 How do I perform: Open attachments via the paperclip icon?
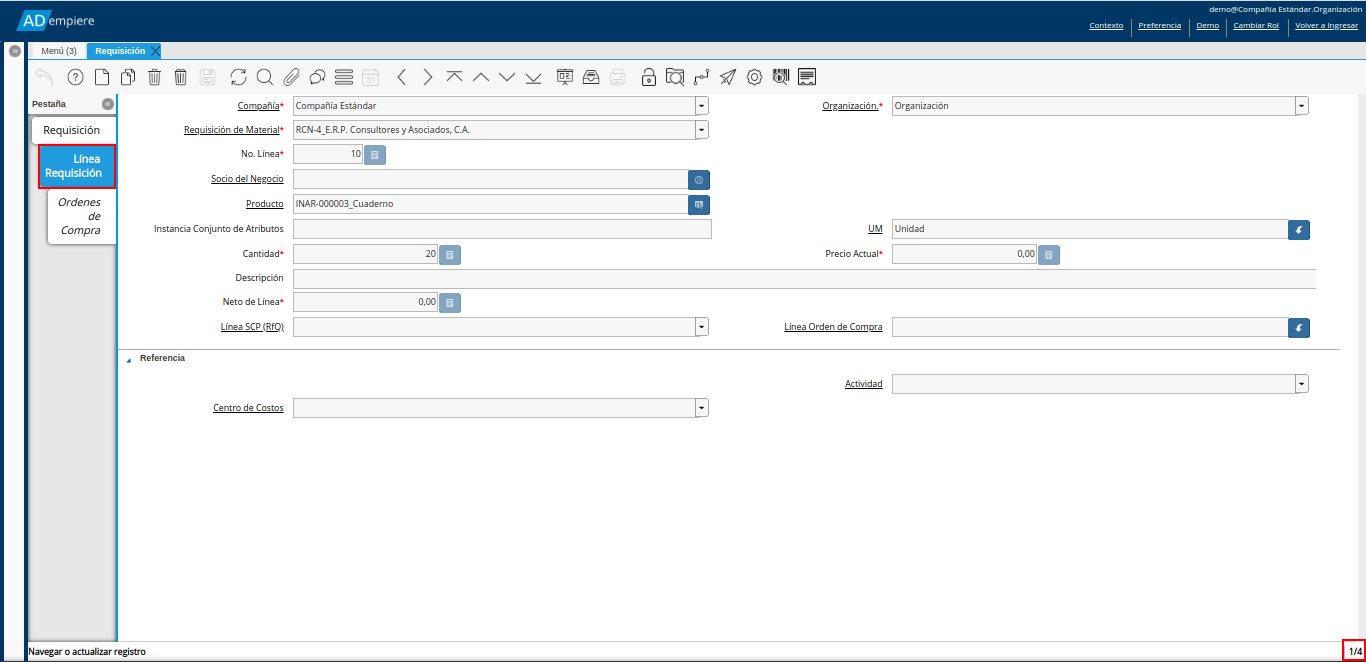291,77
